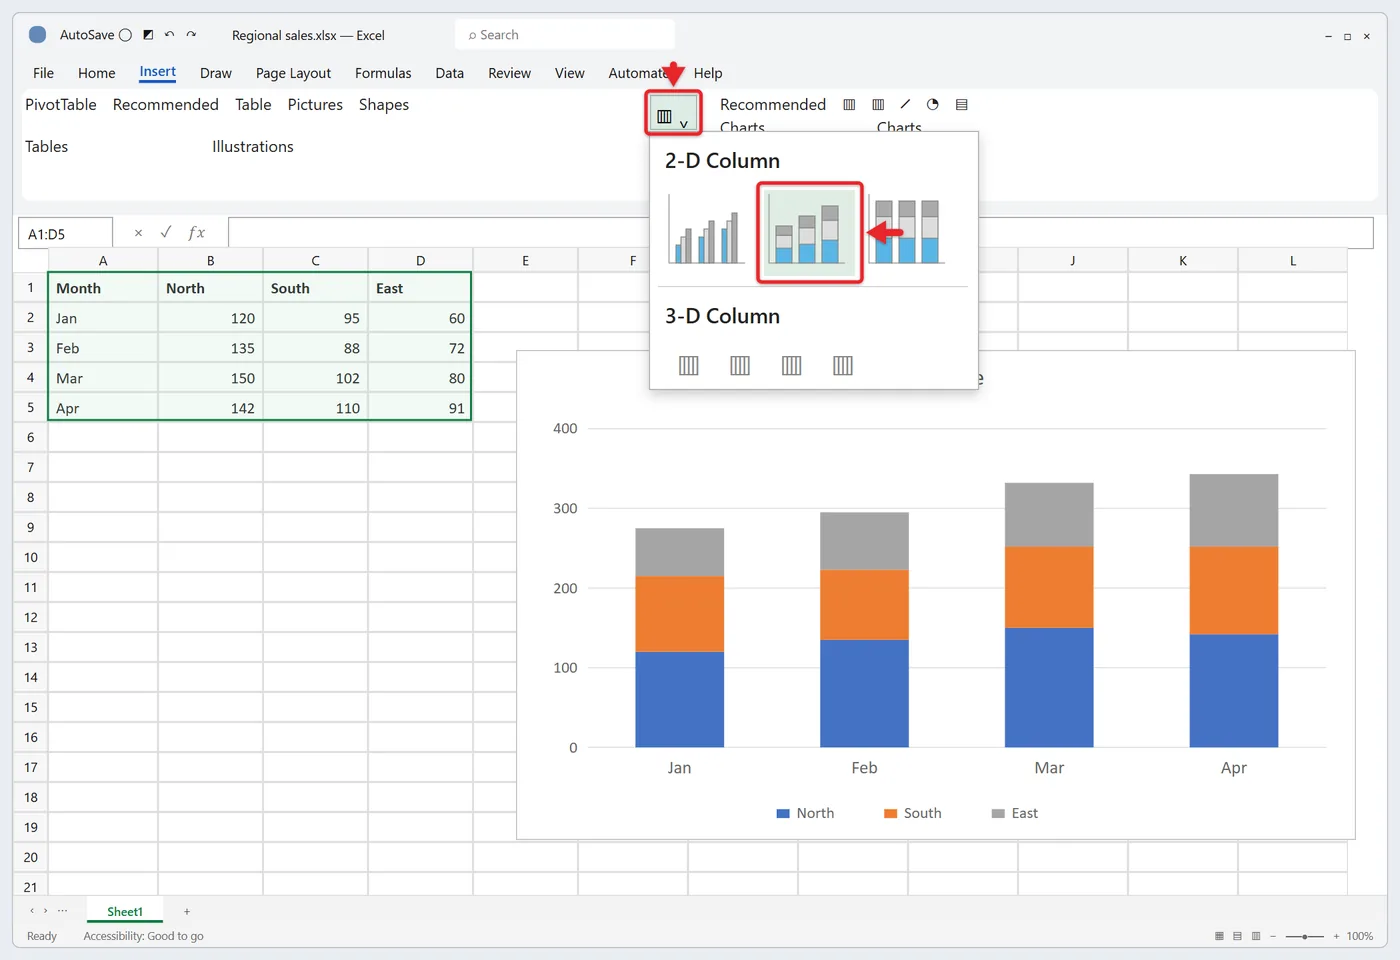Screen dimensions: 1400x960
Task: Add a new sheet with the plus button
Action: coord(187,911)
